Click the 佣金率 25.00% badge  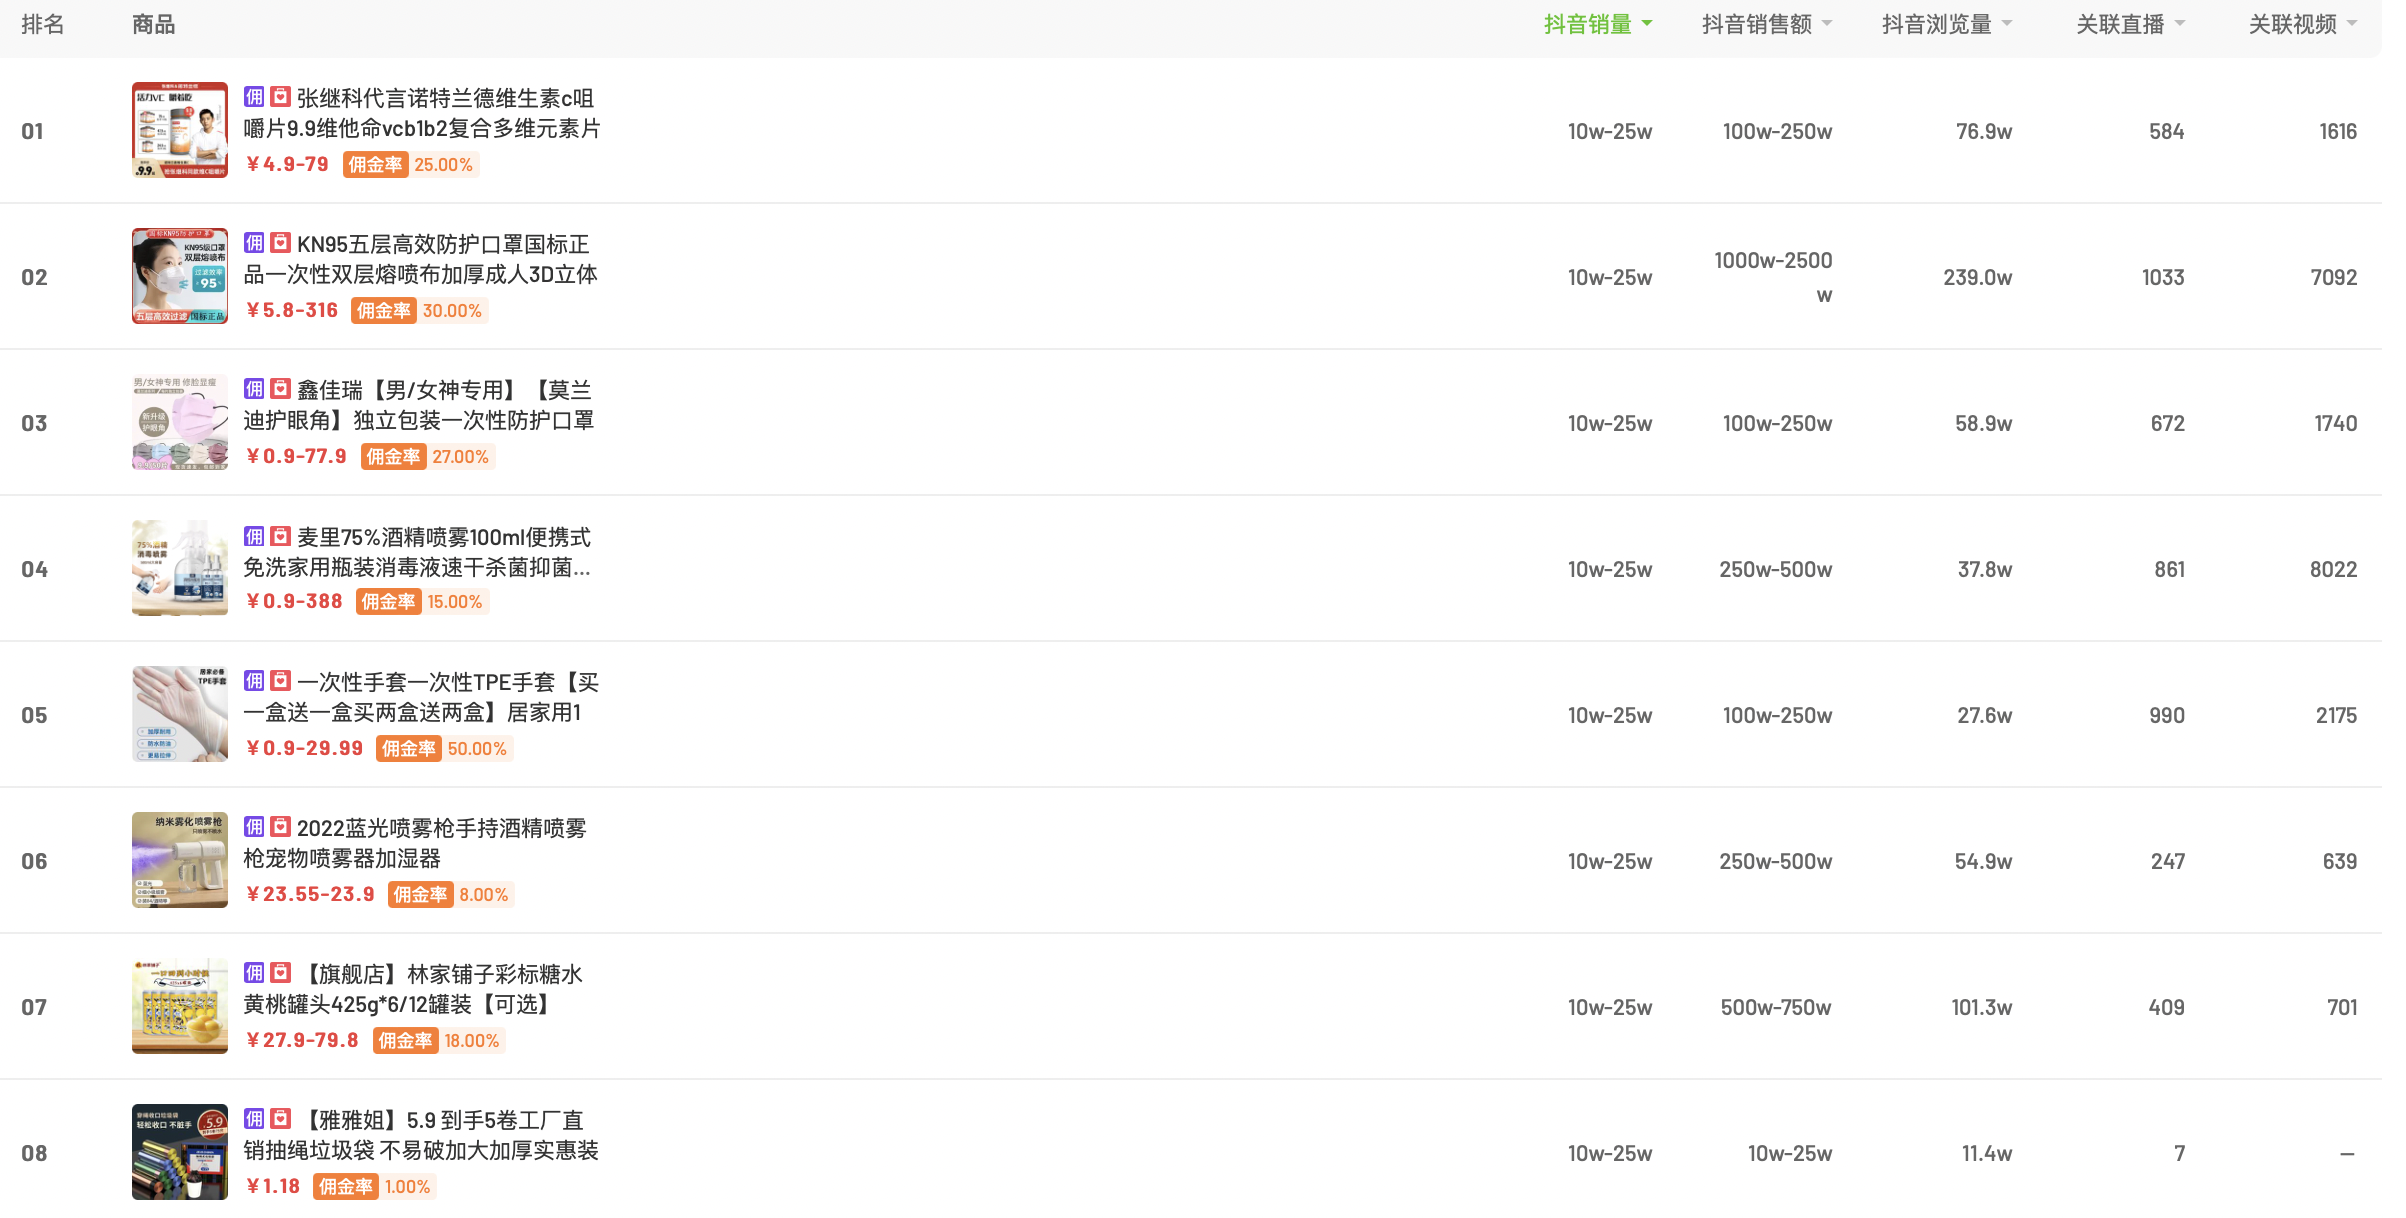tap(410, 165)
